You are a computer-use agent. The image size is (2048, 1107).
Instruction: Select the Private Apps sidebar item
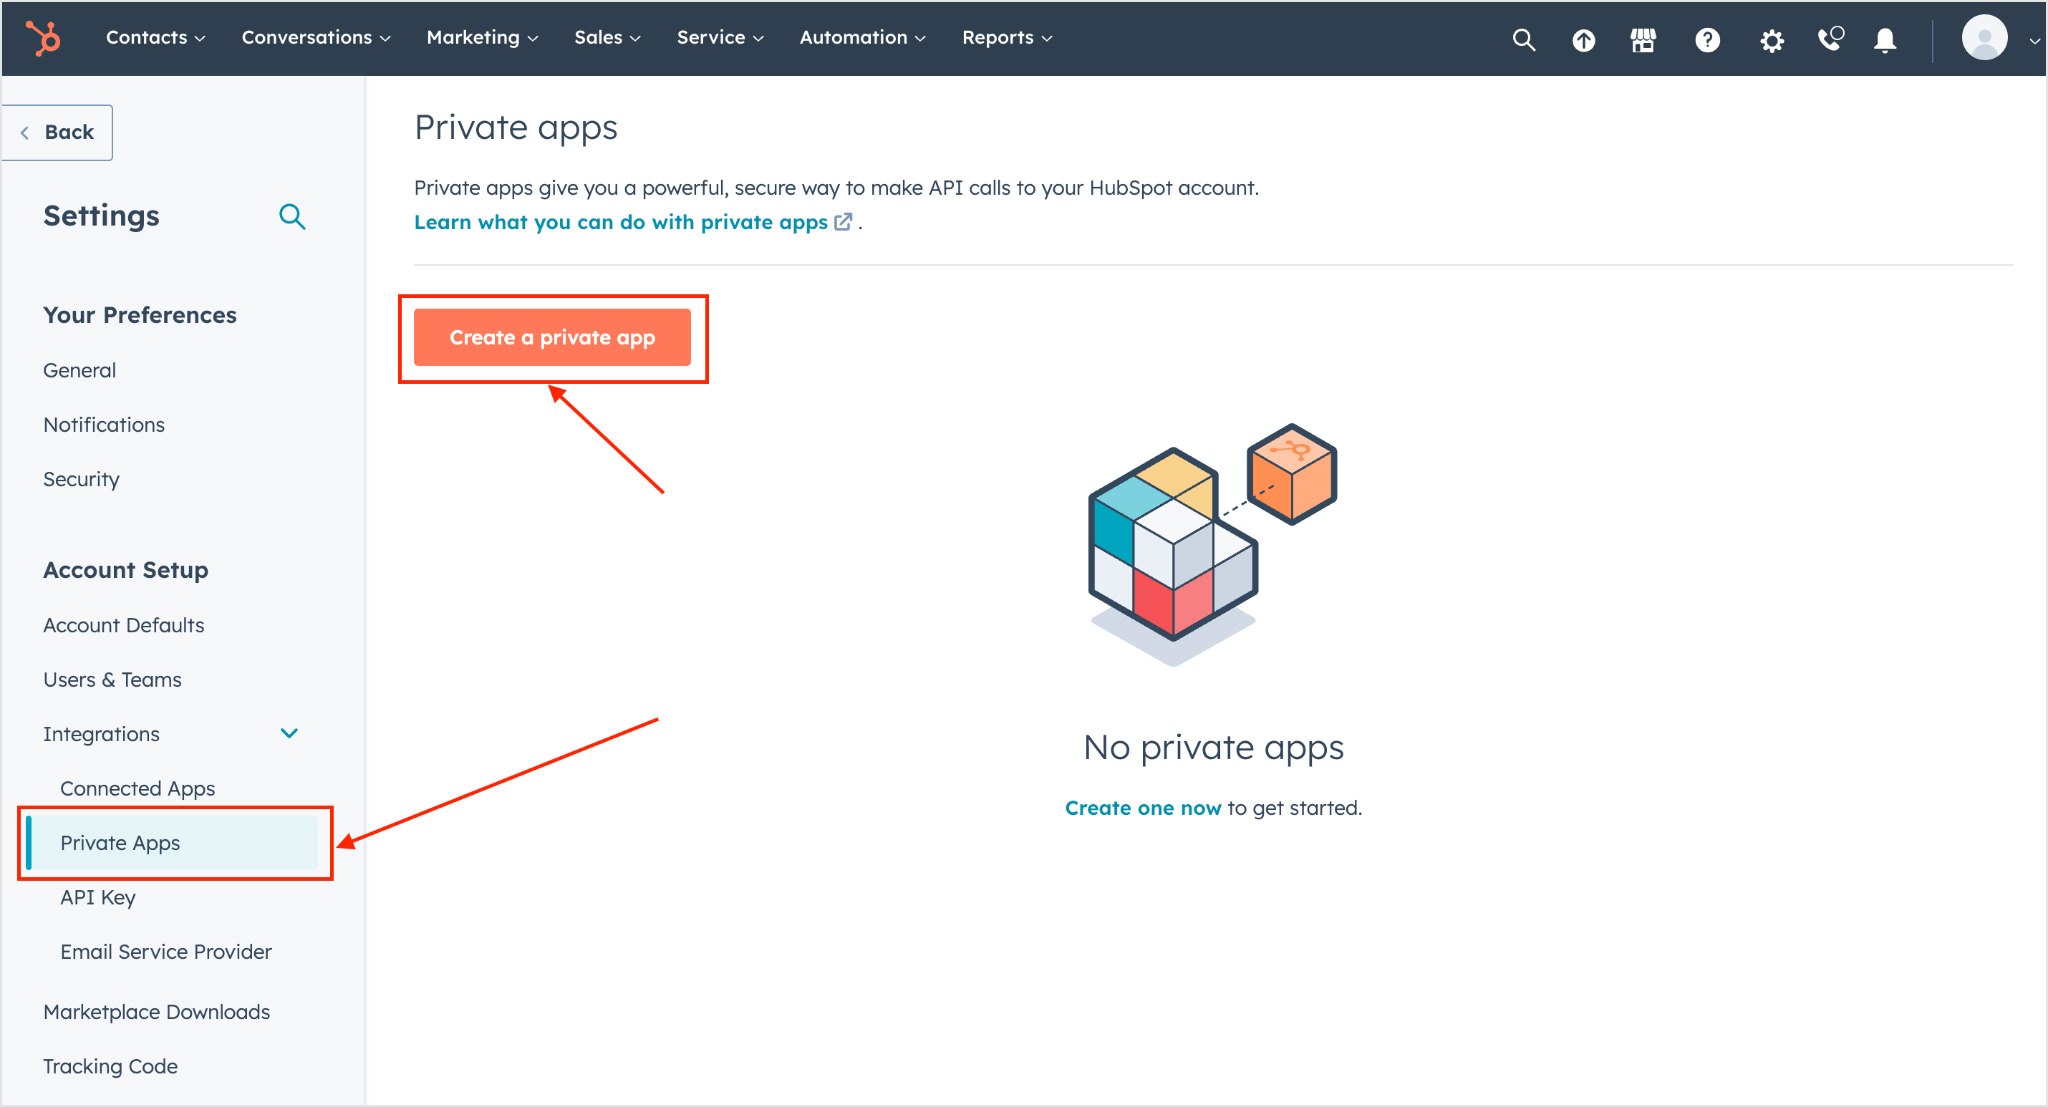pos(121,841)
